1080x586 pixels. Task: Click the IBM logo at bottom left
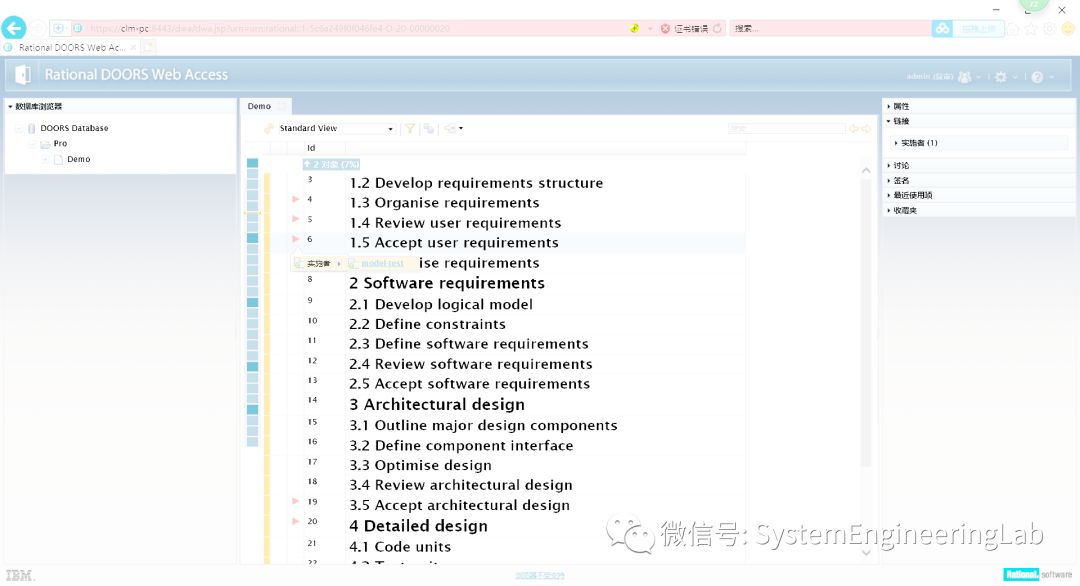17,575
